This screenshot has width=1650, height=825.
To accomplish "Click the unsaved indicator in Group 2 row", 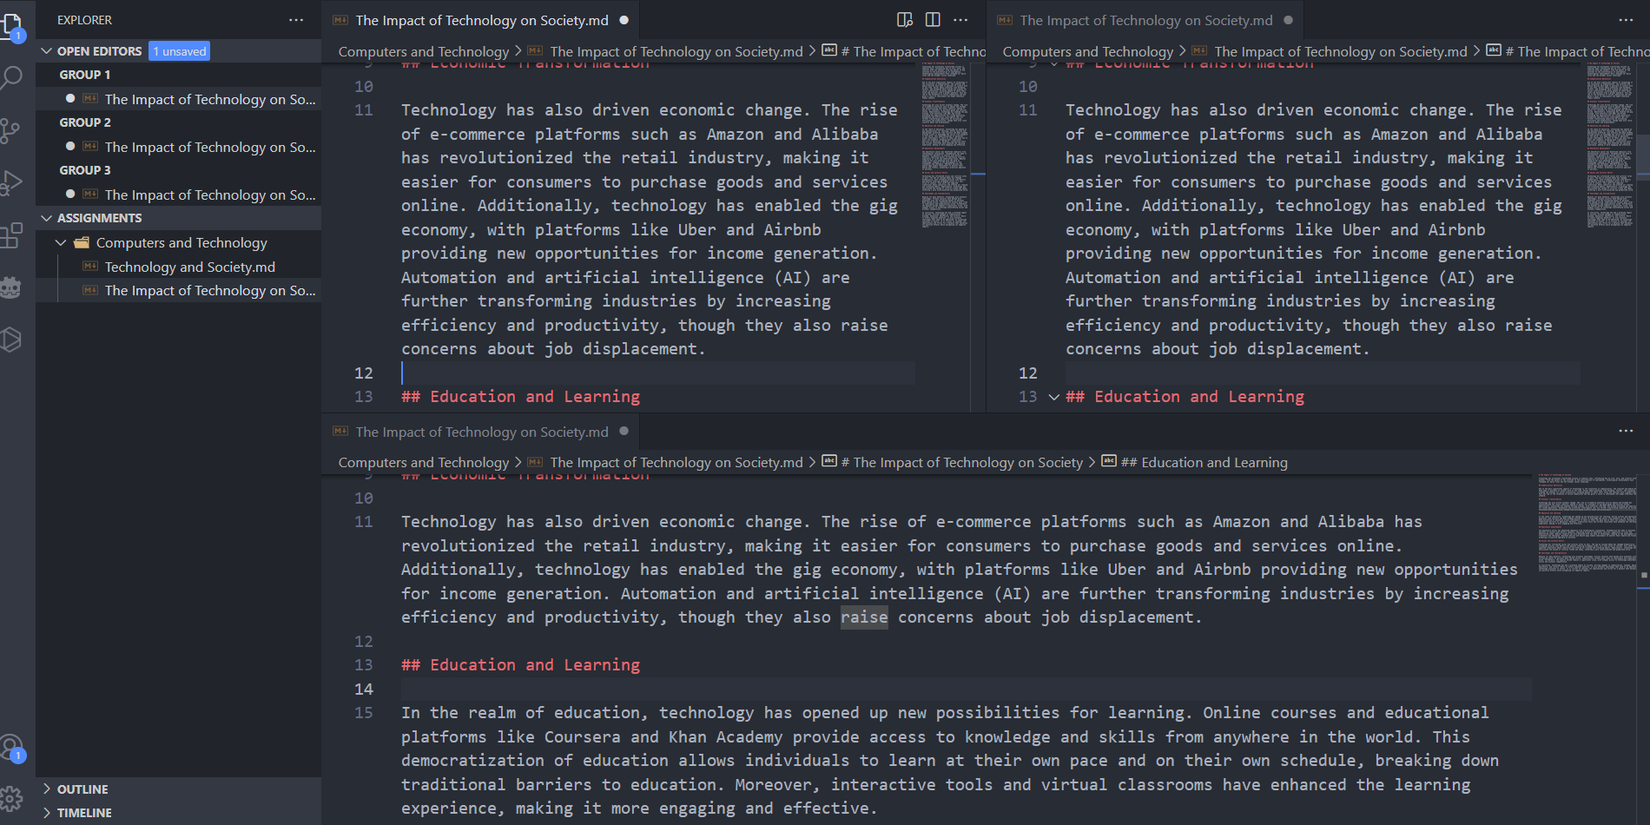I will (70, 146).
